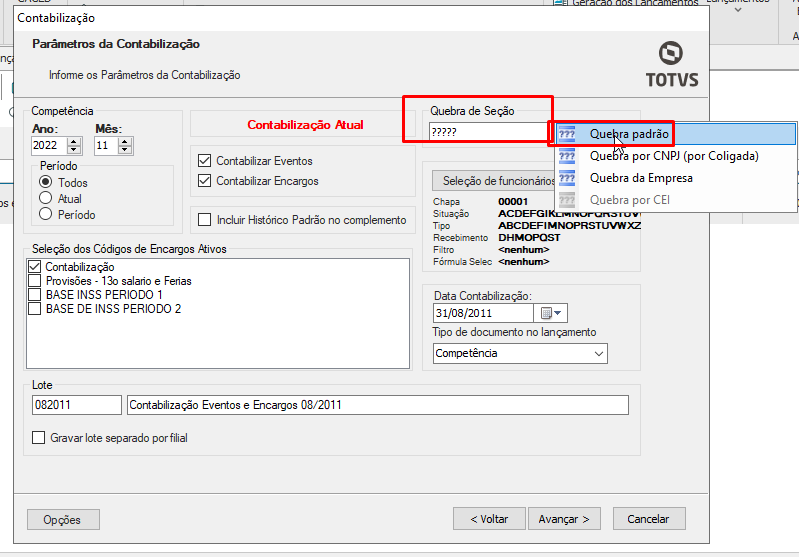Image resolution: width=799 pixels, height=557 pixels.
Task: Click the Mês spinner control
Action: click(125, 145)
